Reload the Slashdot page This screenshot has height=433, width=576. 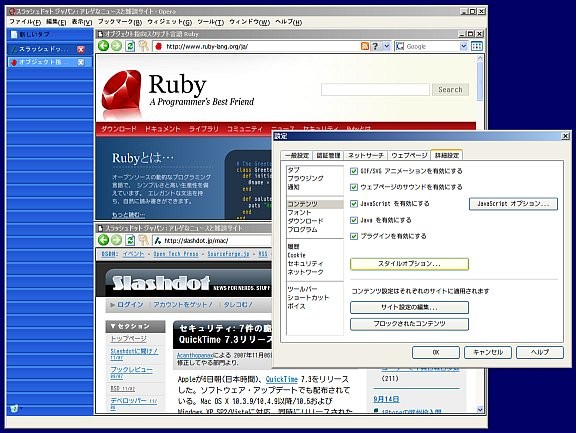[130, 240]
